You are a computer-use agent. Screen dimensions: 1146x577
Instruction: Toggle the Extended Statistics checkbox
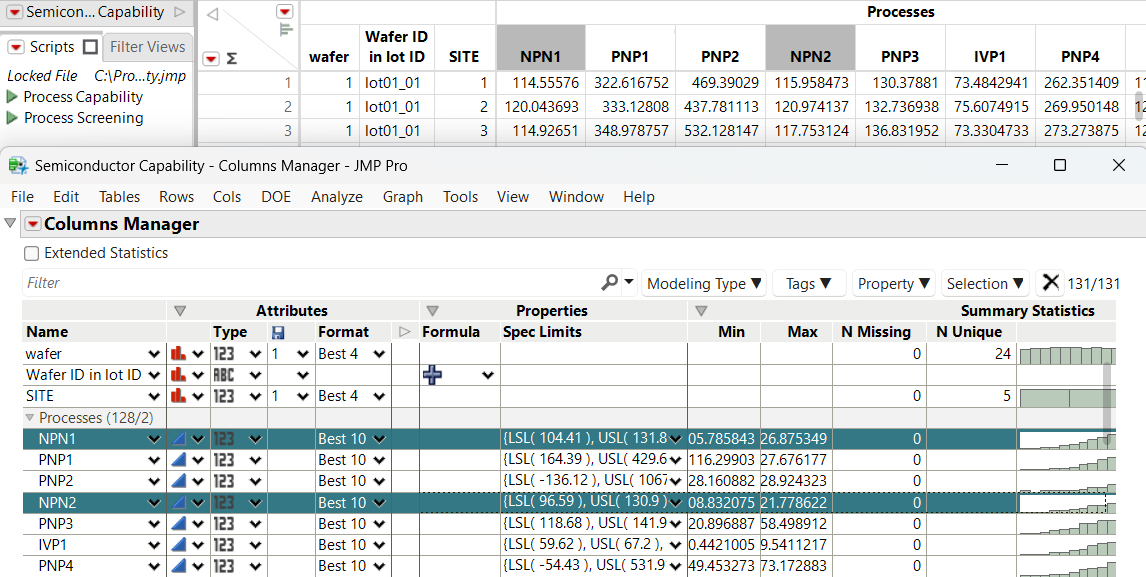[x=29, y=253]
